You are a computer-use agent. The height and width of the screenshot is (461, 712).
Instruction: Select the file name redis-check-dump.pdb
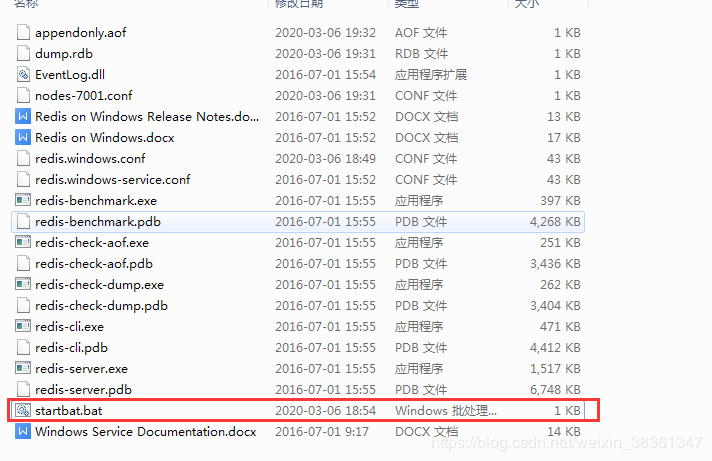[x=102, y=306]
